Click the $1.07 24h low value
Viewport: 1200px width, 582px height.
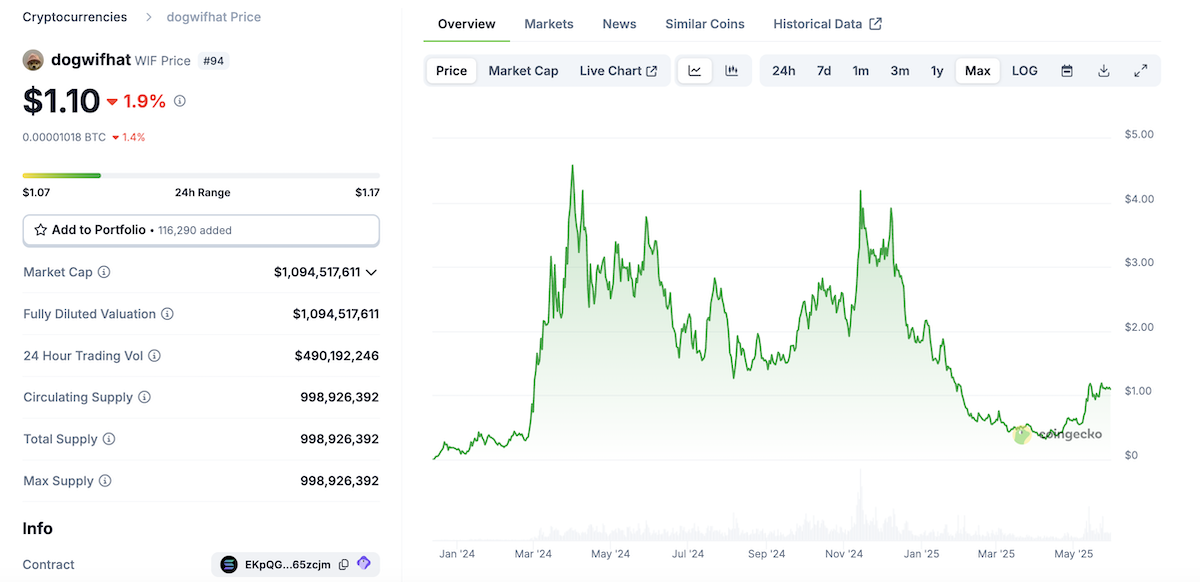coord(36,193)
